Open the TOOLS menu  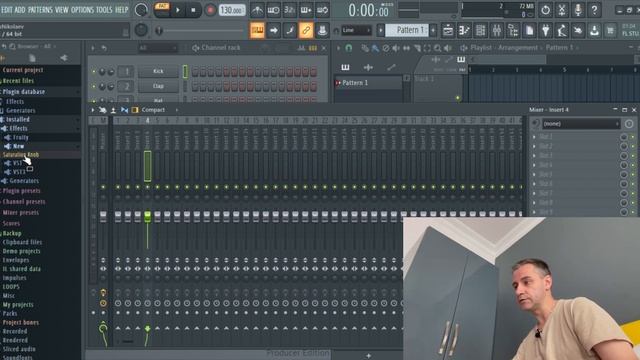pyautogui.click(x=104, y=9)
